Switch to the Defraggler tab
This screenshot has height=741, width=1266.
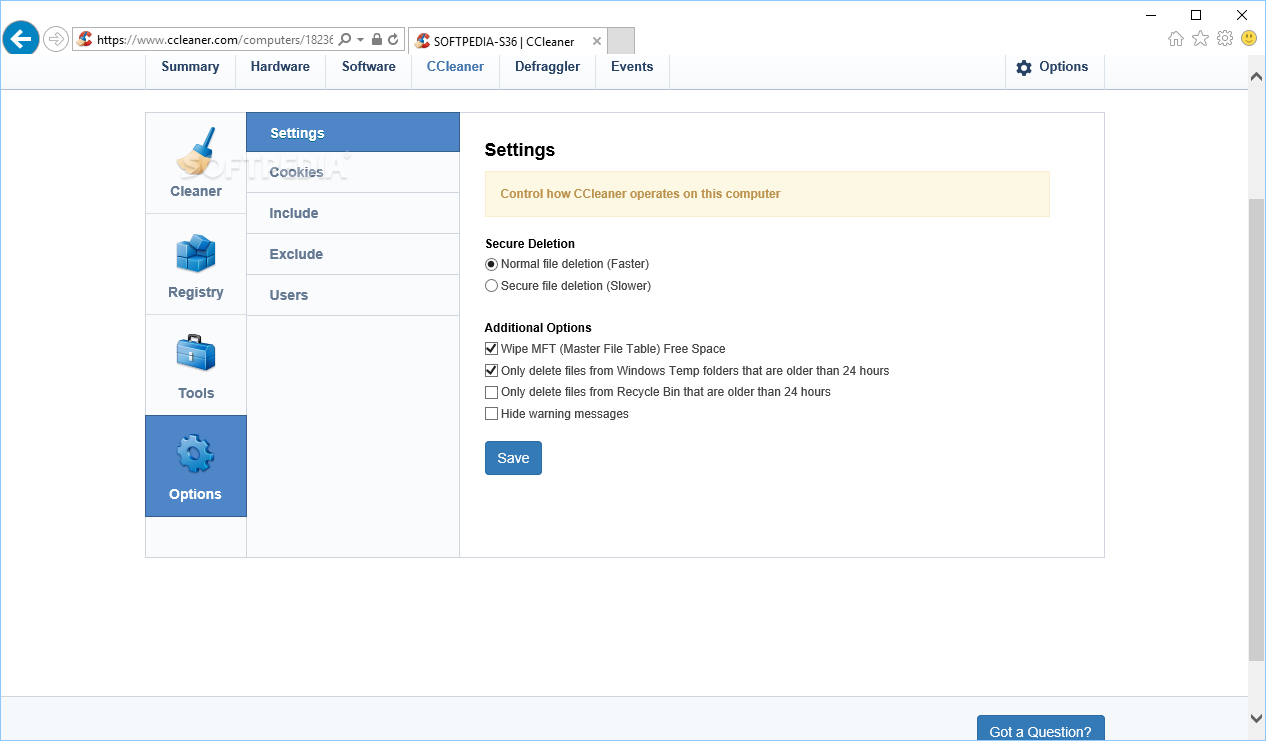[x=547, y=67]
